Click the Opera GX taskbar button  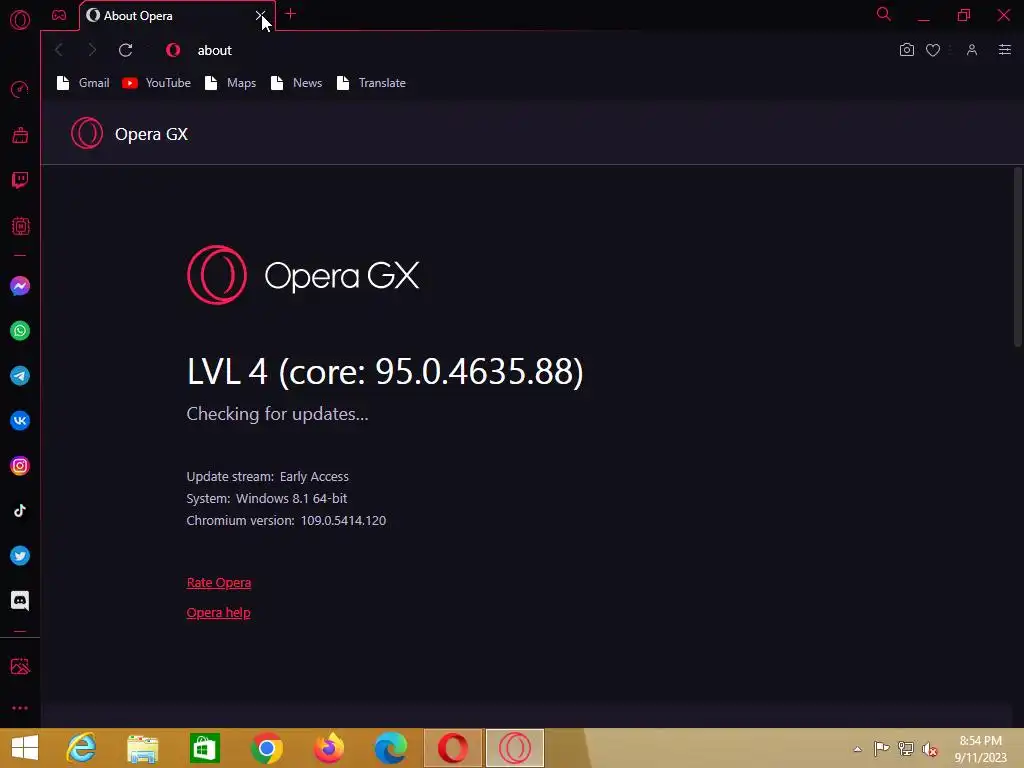[x=515, y=748]
